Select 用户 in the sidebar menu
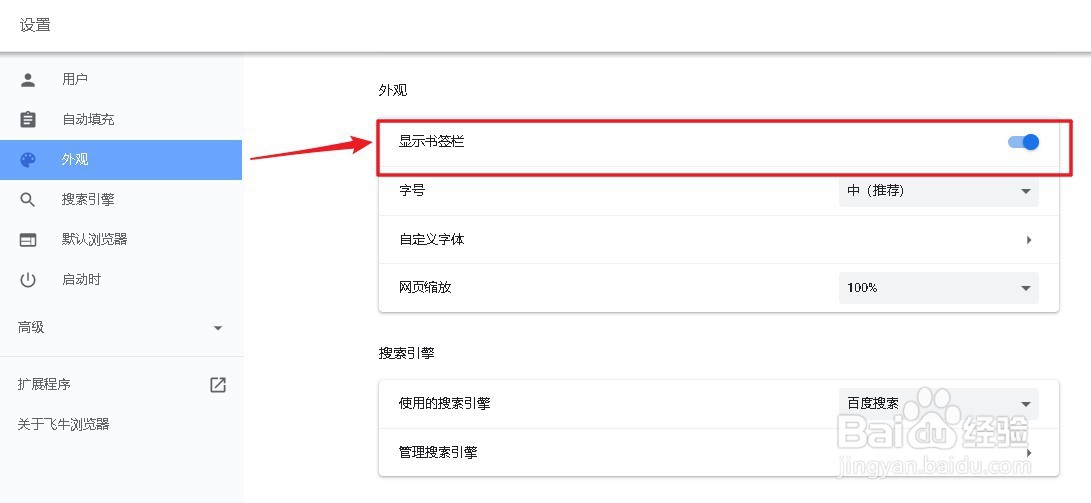The image size is (1091, 503). click(x=75, y=79)
